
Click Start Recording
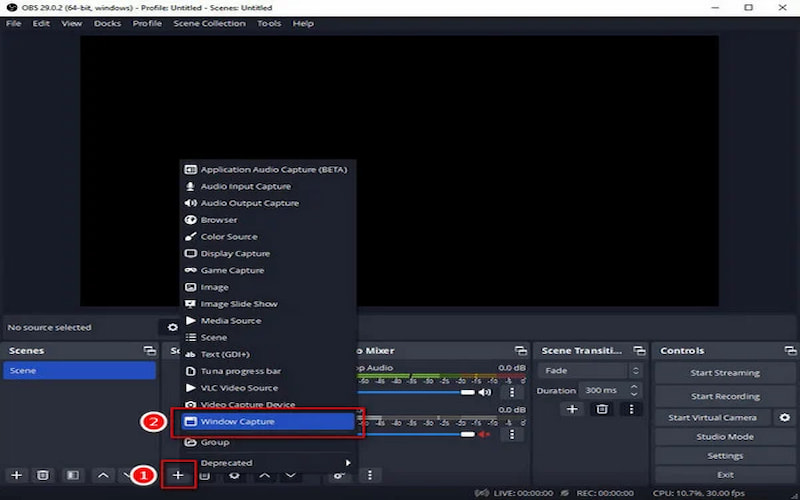[725, 396]
